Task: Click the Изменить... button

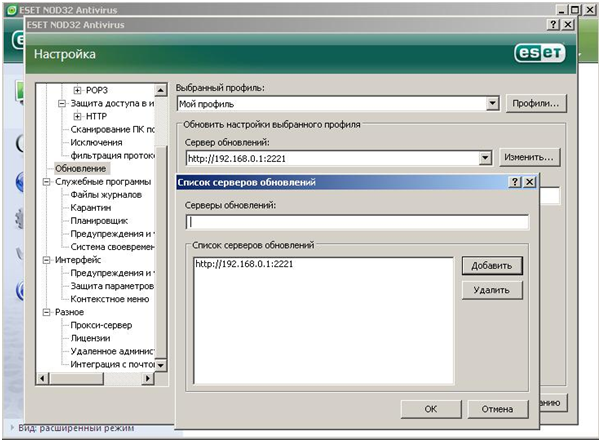Action: click(x=529, y=158)
